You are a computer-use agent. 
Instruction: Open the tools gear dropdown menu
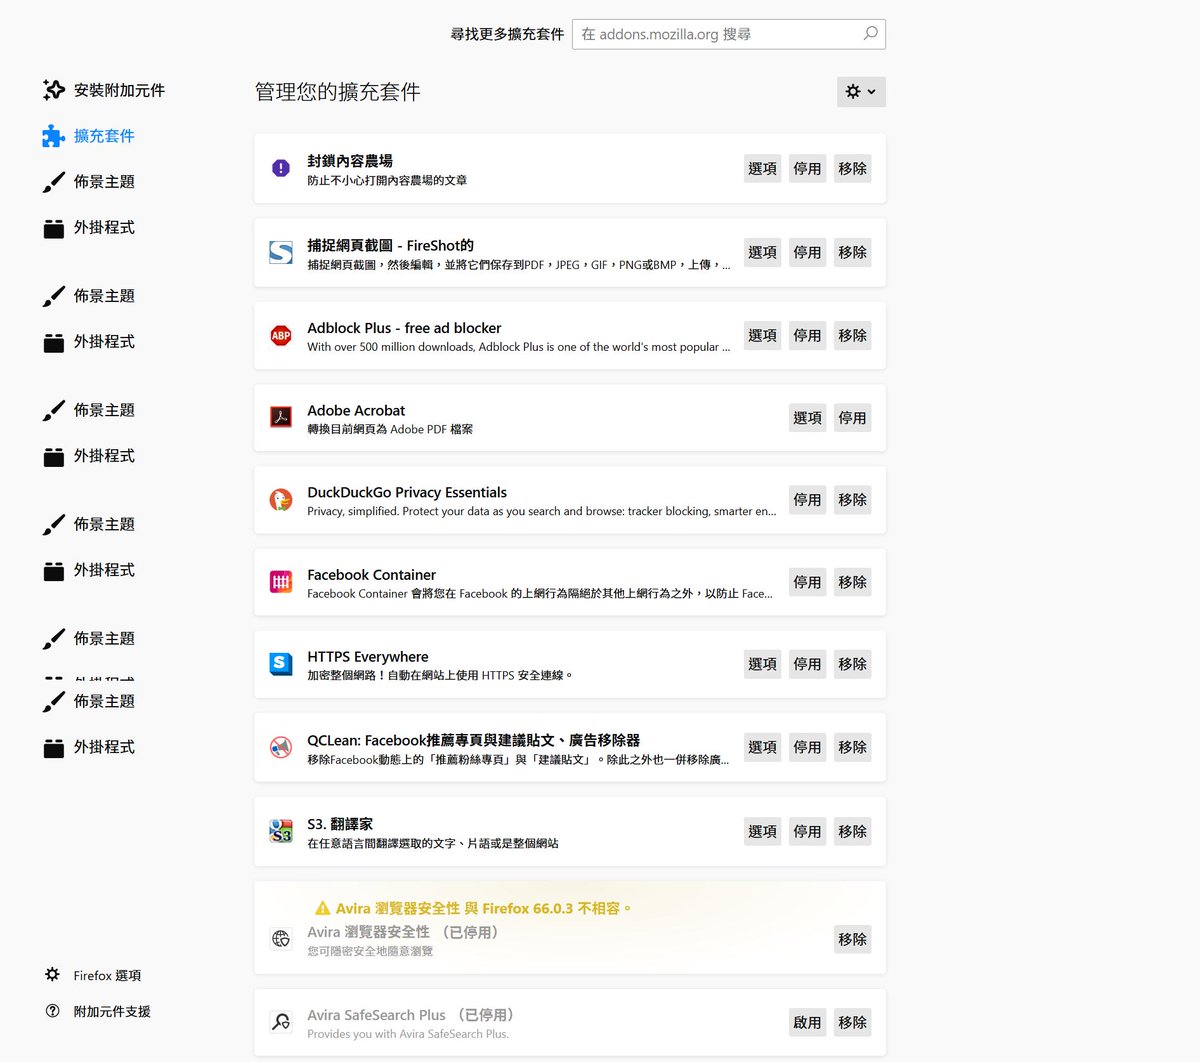[860, 91]
